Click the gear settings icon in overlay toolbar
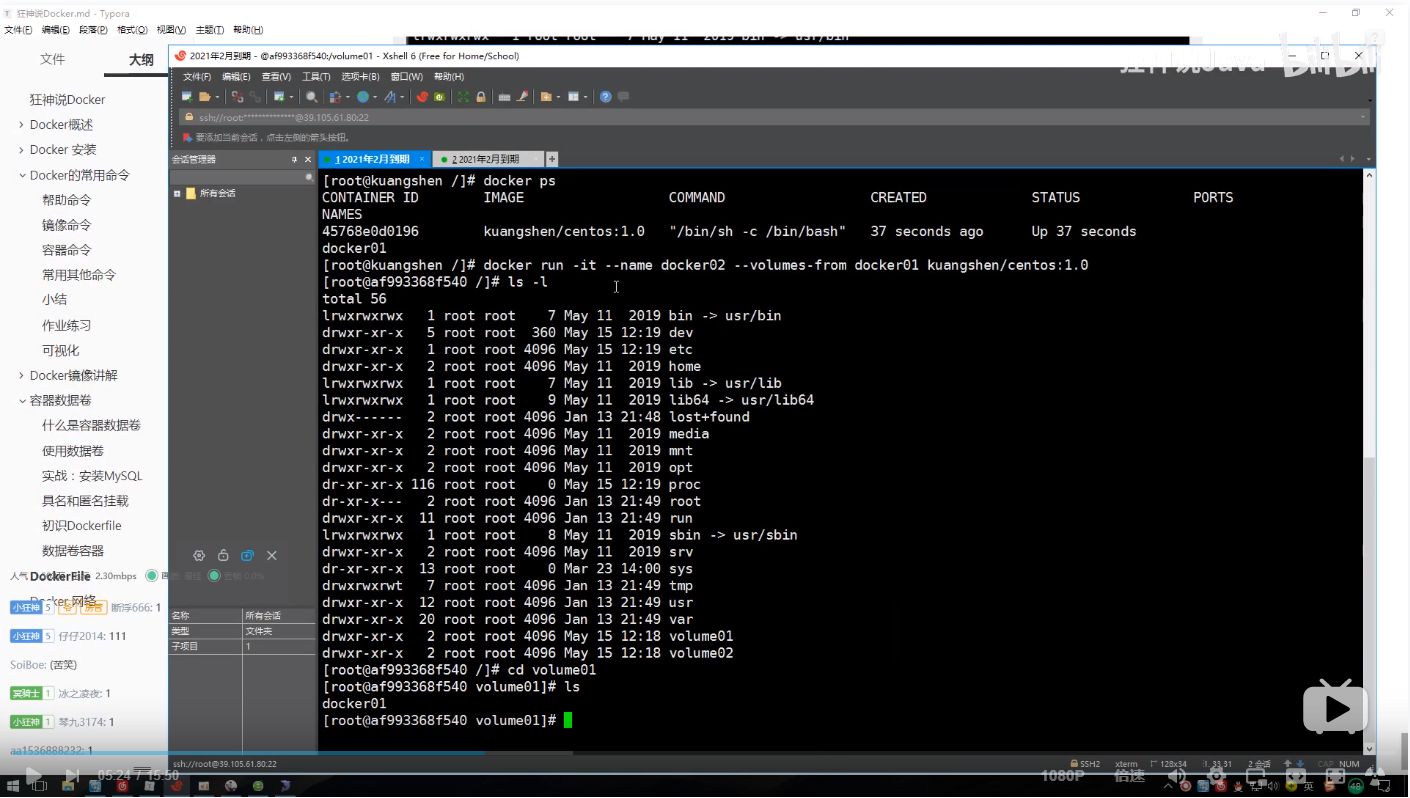 click(x=199, y=555)
